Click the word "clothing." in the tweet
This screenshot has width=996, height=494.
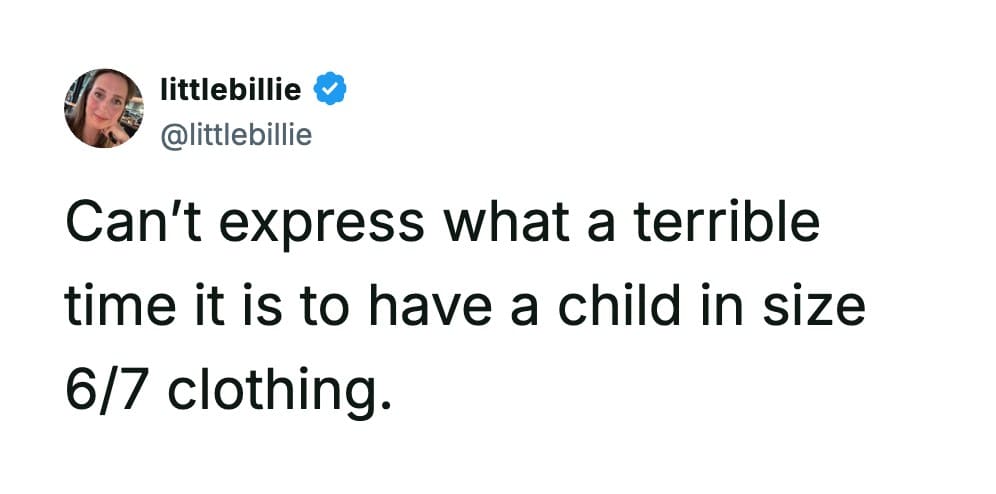click(275, 387)
